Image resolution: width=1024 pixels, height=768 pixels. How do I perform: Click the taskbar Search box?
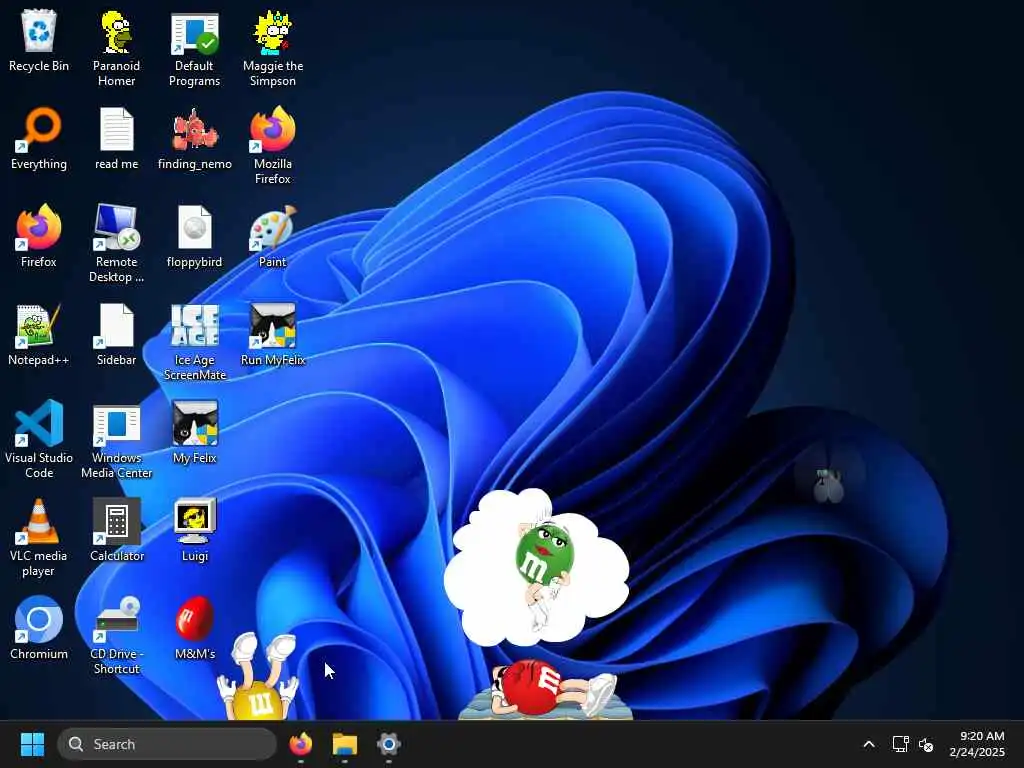[167, 744]
